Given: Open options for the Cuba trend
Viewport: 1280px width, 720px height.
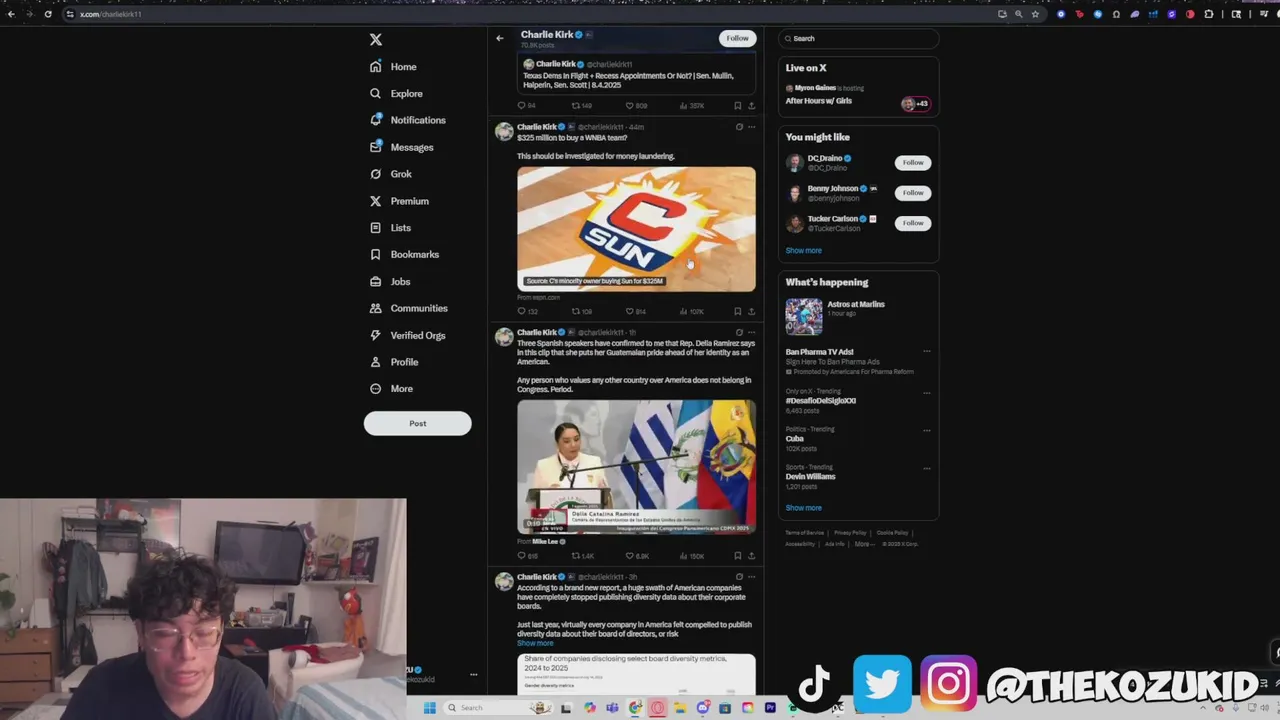Looking at the screenshot, I should coord(927,430).
